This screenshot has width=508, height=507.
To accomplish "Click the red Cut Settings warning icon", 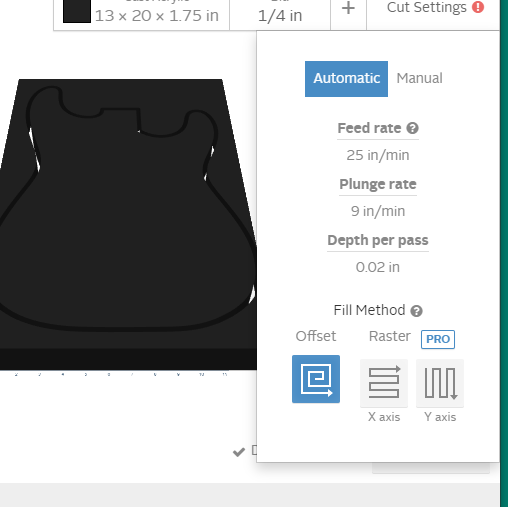I will tap(478, 7).
